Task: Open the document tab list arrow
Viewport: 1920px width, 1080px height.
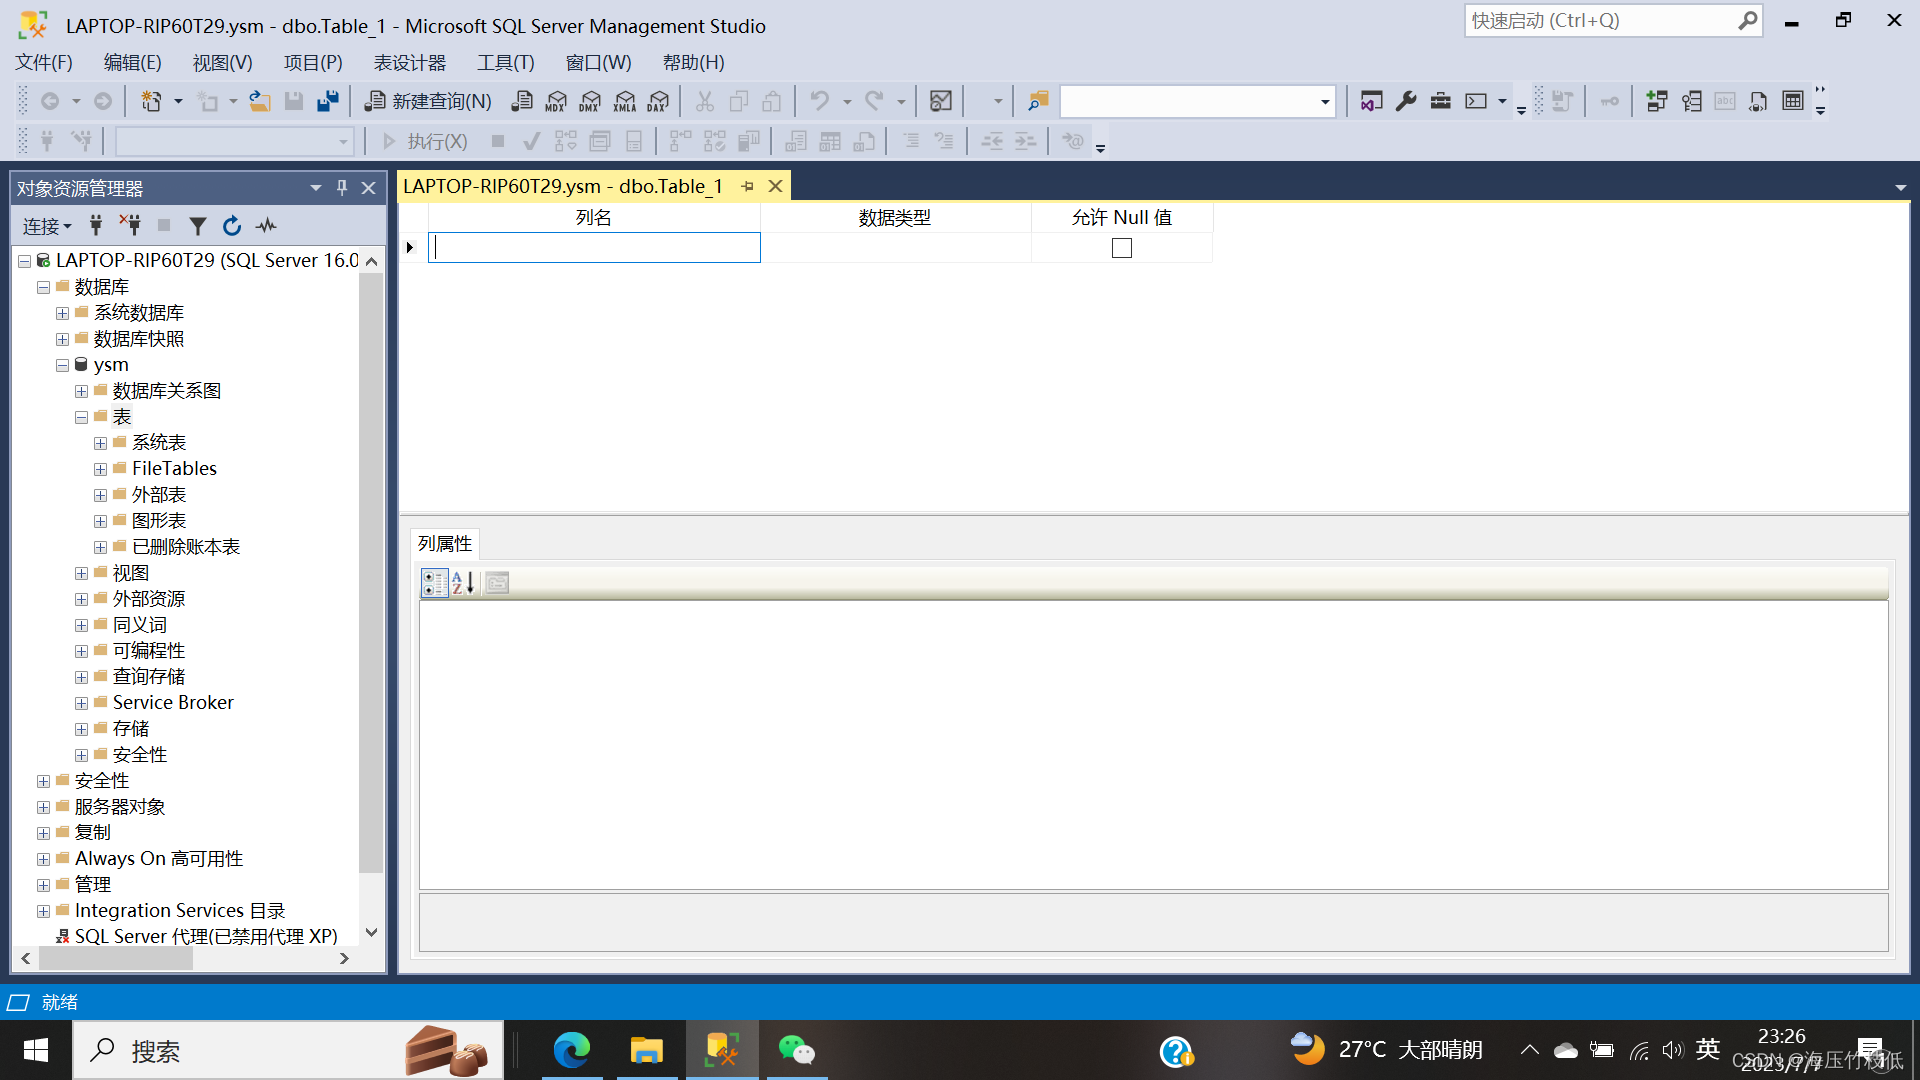Action: [x=1900, y=188]
